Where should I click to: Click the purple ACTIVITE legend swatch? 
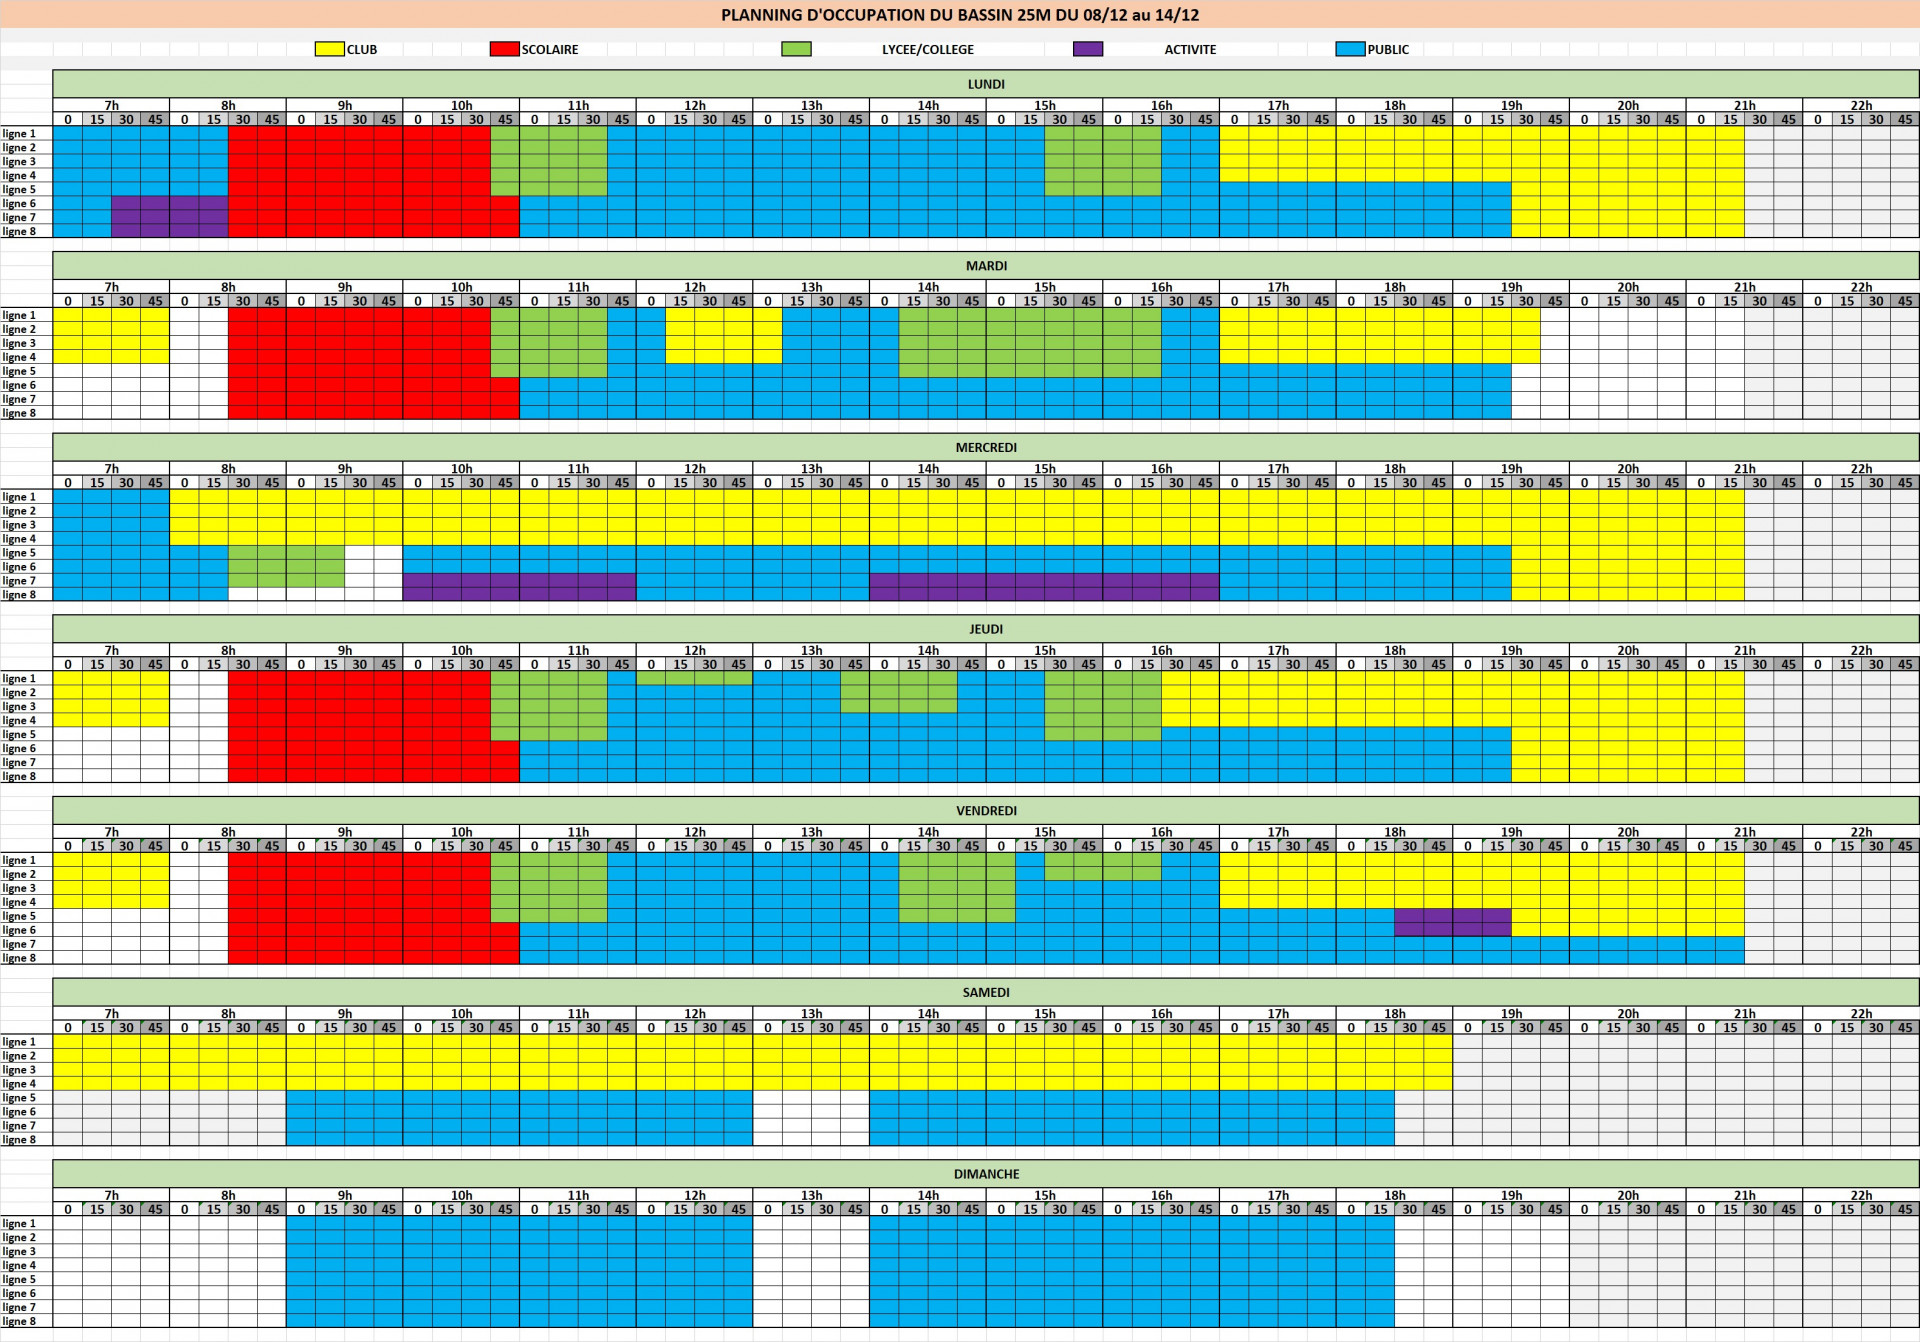[1087, 49]
